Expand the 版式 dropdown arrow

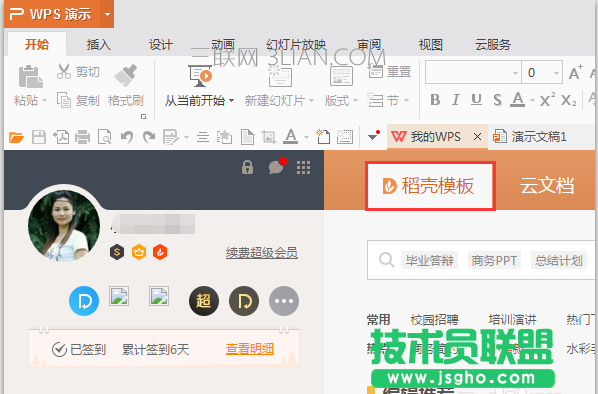pos(355,101)
